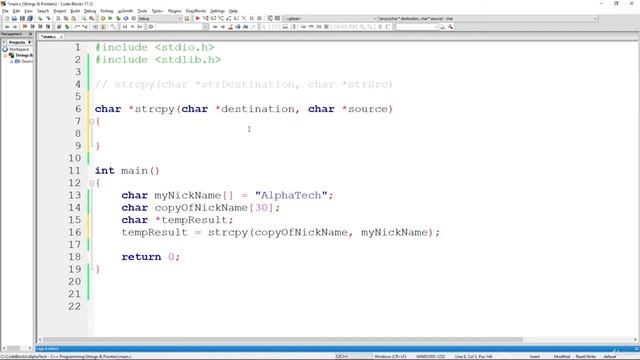This screenshot has width=640, height=360.
Task: Open the Build menu
Action: [x=75, y=11]
